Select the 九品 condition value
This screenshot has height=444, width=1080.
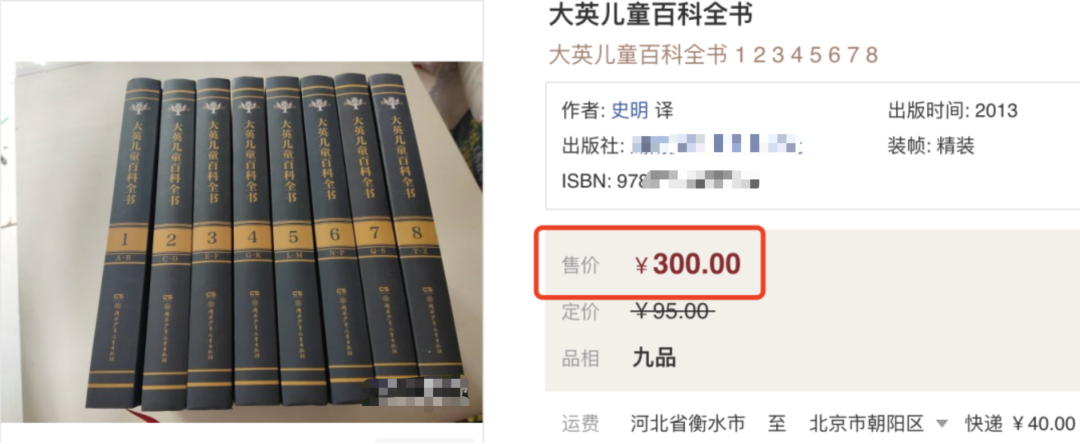tap(654, 358)
